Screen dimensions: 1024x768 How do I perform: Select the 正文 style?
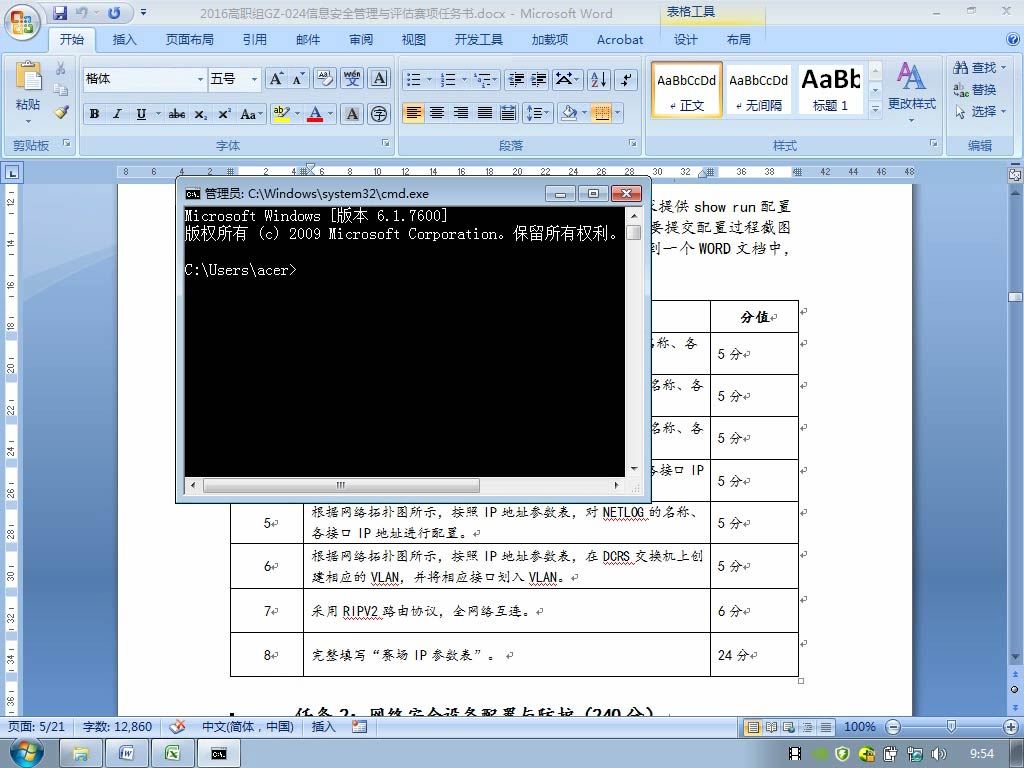pyautogui.click(x=686, y=89)
